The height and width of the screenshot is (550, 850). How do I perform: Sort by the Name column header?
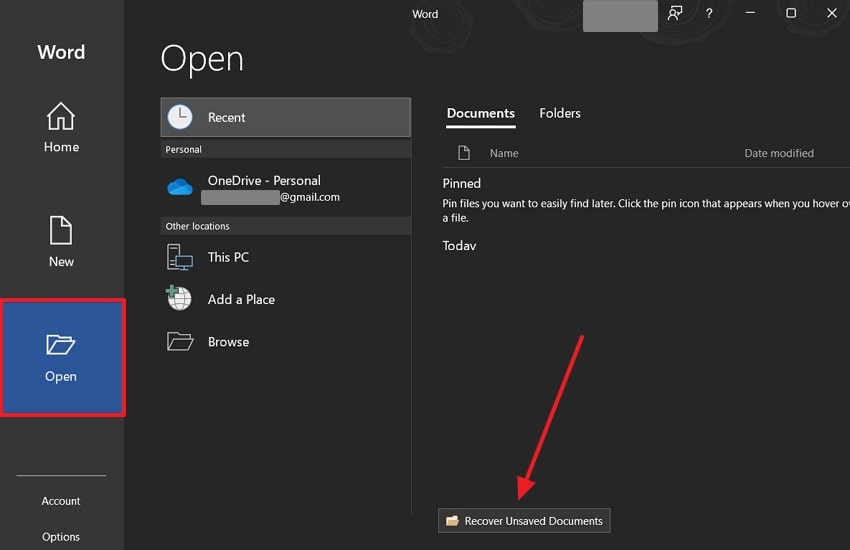coord(504,153)
